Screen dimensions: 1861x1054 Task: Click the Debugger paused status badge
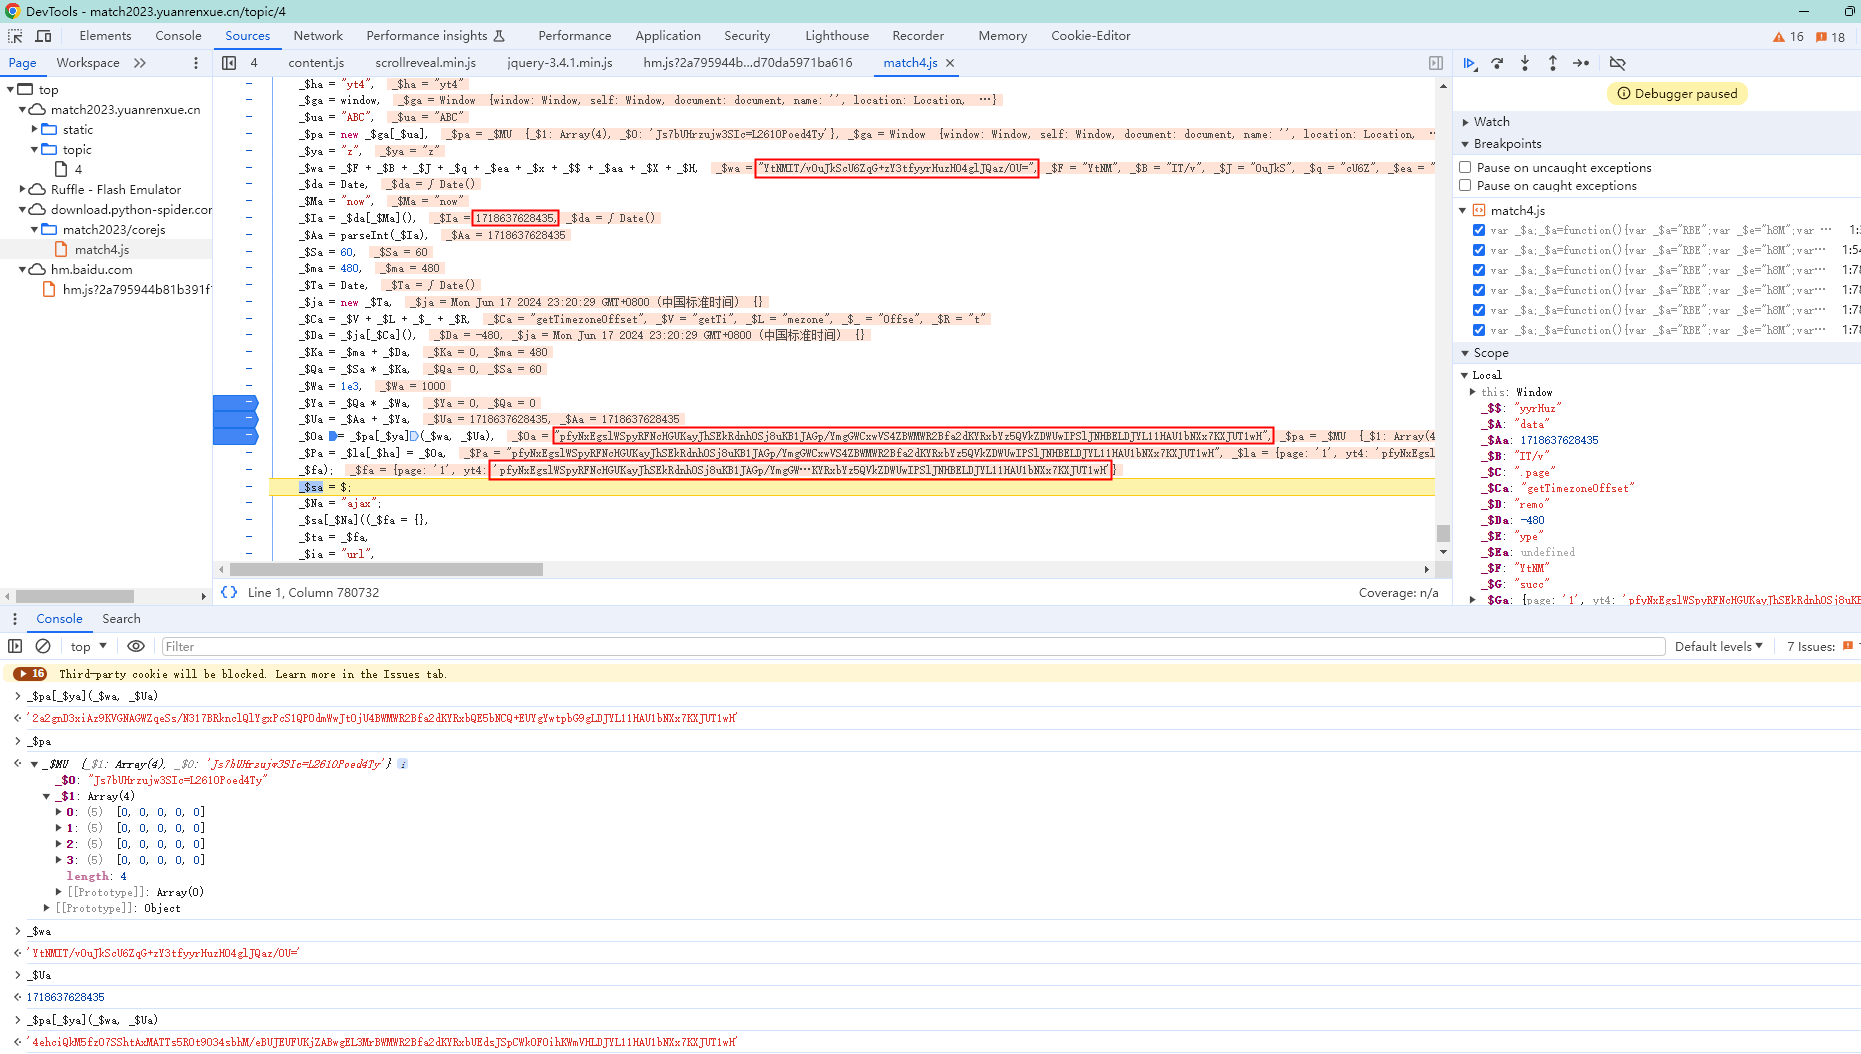tap(1678, 94)
